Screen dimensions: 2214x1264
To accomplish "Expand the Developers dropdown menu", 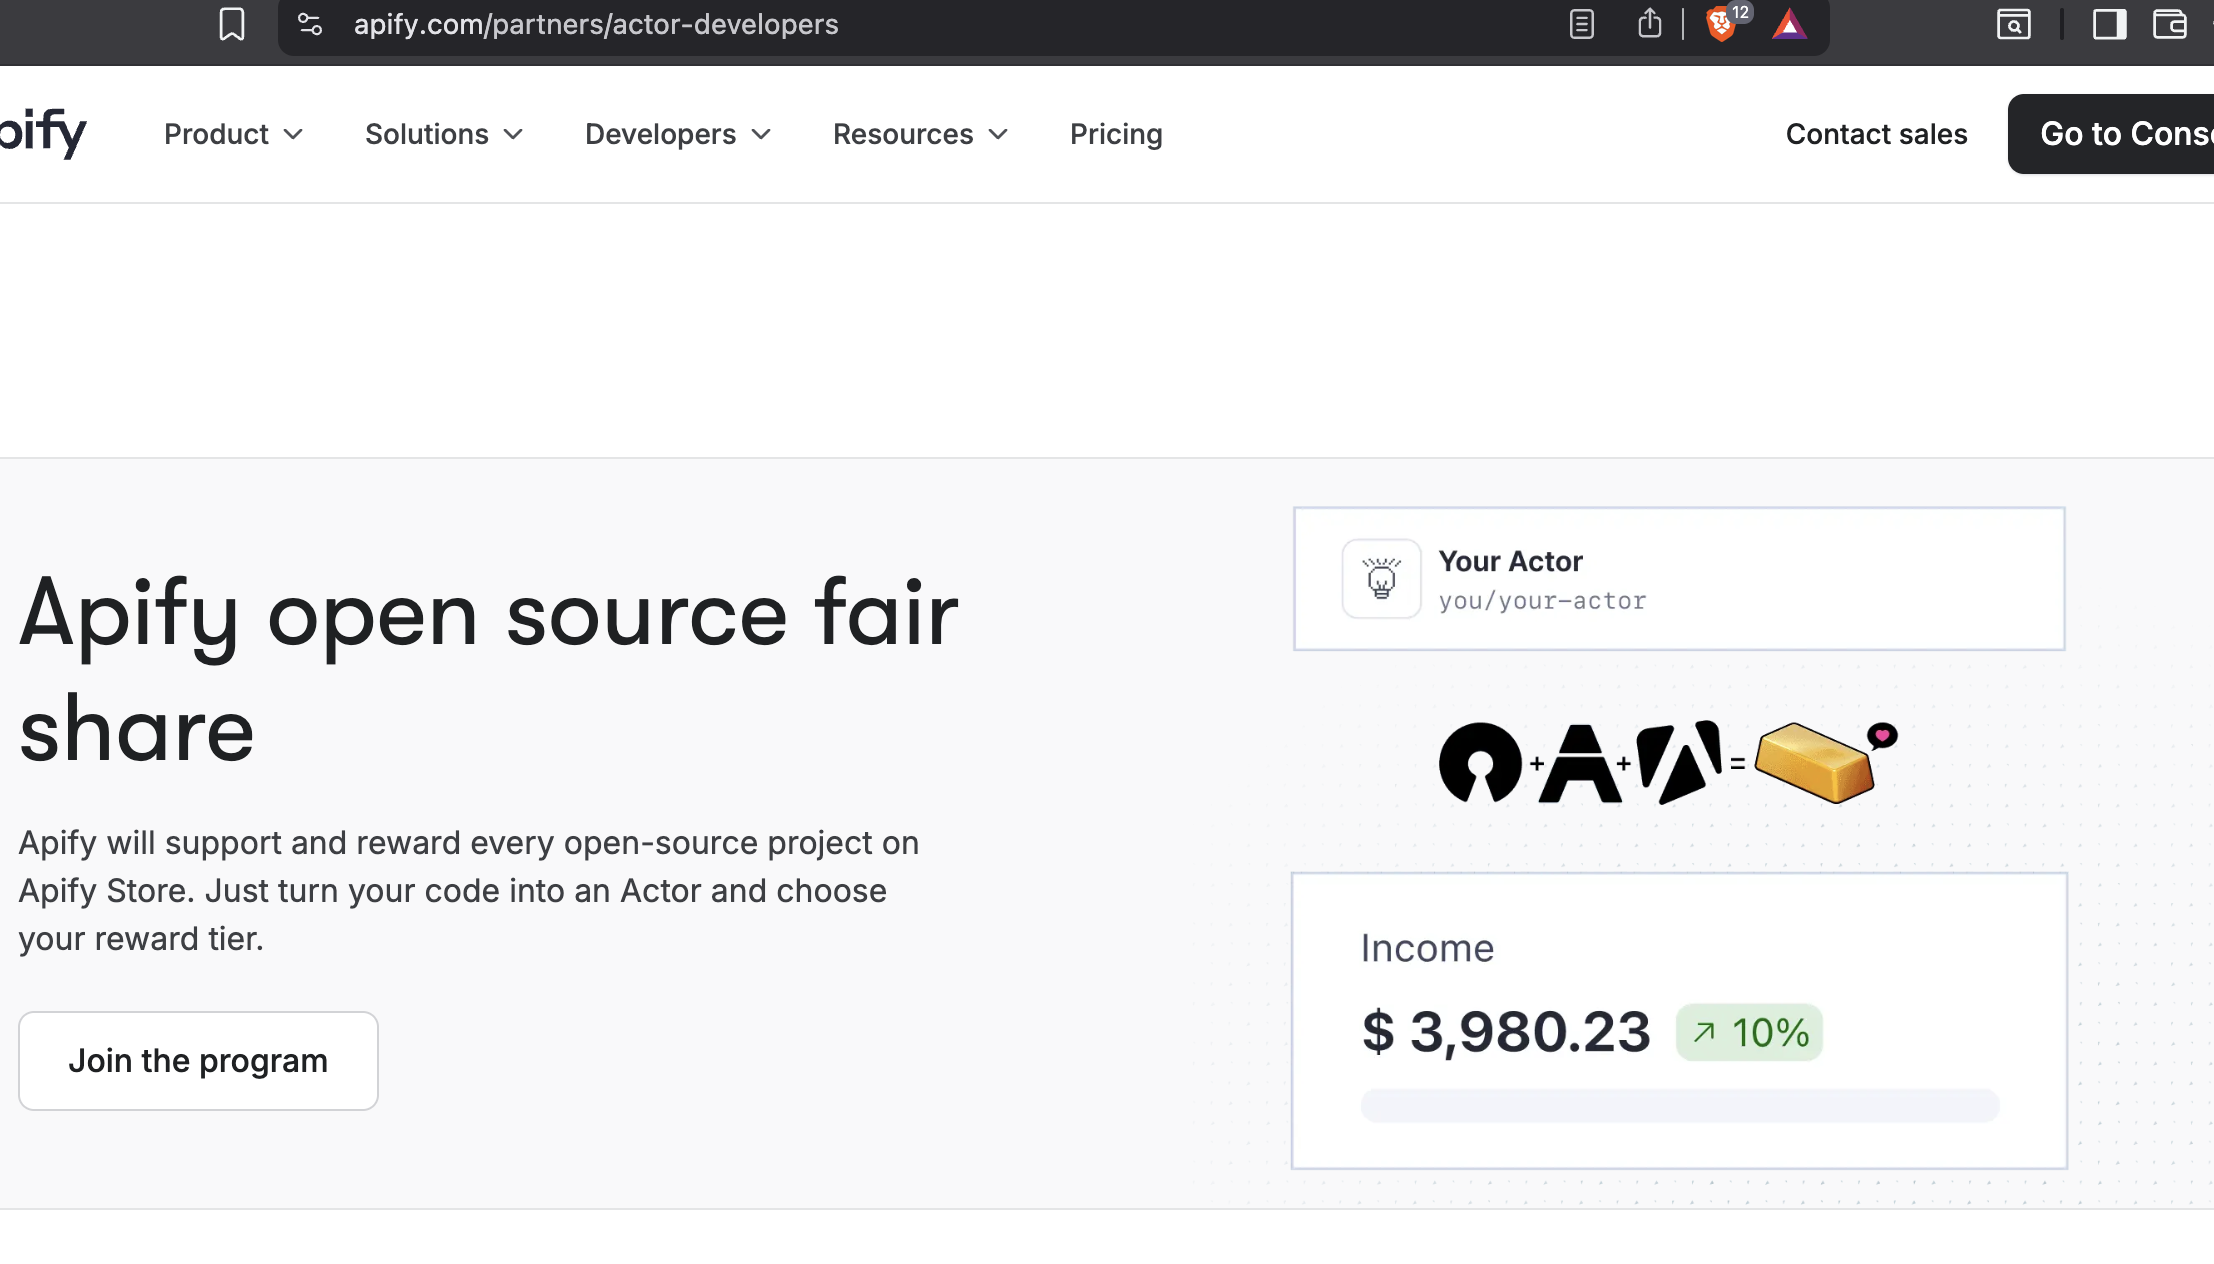I will pyautogui.click(x=678, y=134).
